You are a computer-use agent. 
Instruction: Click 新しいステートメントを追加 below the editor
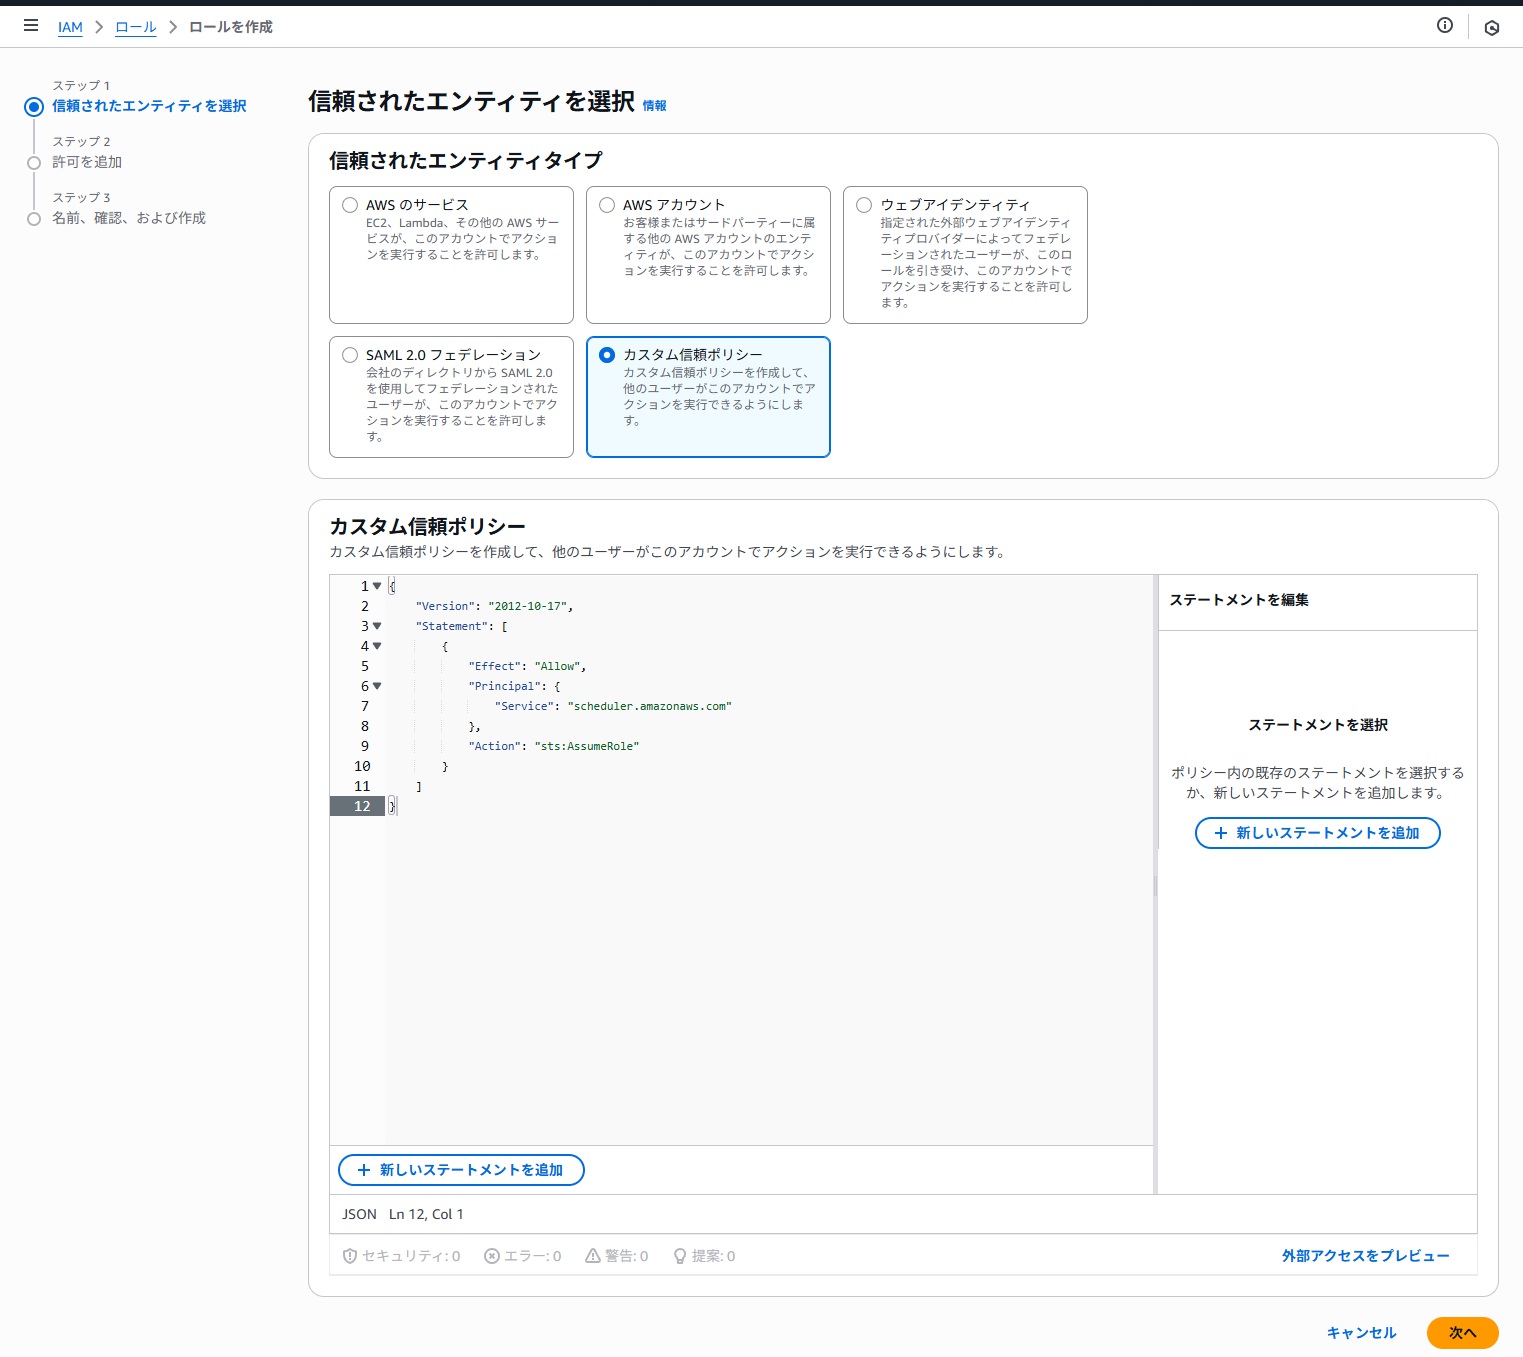(461, 1170)
